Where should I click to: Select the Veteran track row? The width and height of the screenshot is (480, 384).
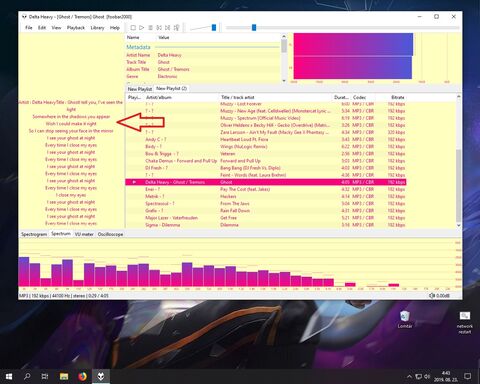pos(266,154)
